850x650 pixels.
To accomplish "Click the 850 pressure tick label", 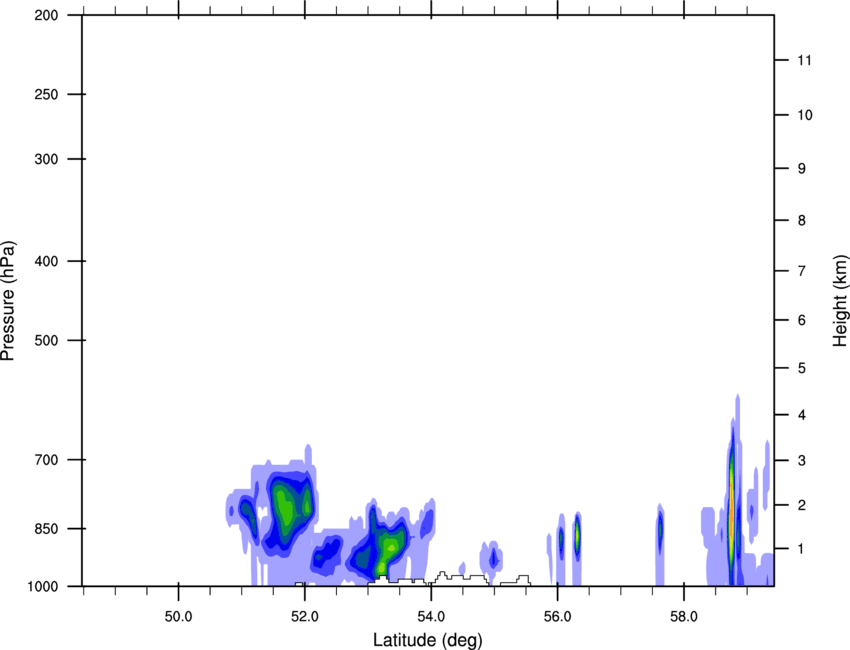I will (47, 529).
